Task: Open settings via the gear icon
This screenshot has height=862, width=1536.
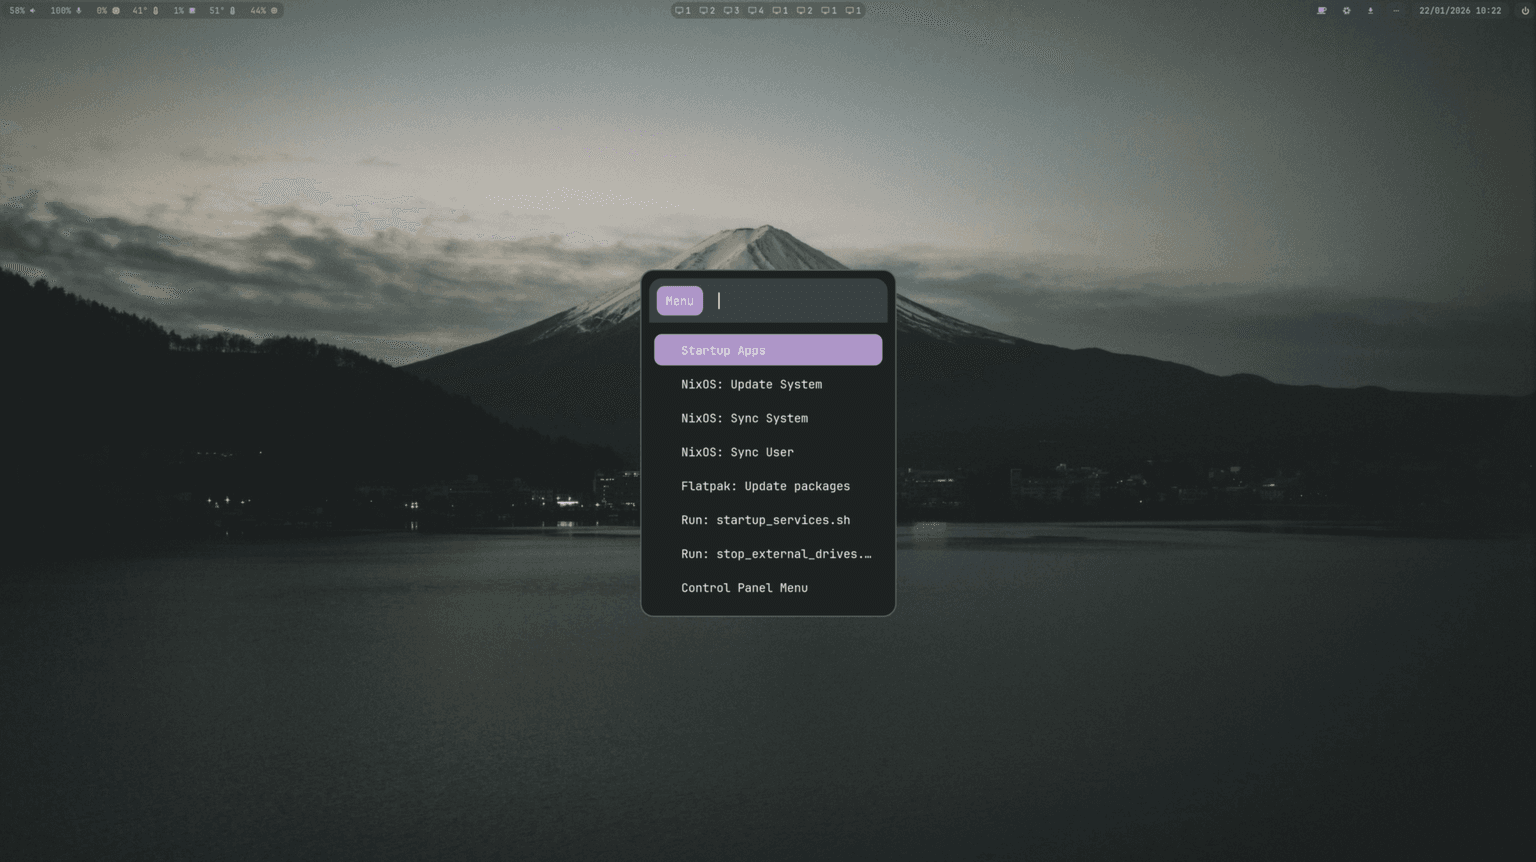Action: [x=1346, y=10]
